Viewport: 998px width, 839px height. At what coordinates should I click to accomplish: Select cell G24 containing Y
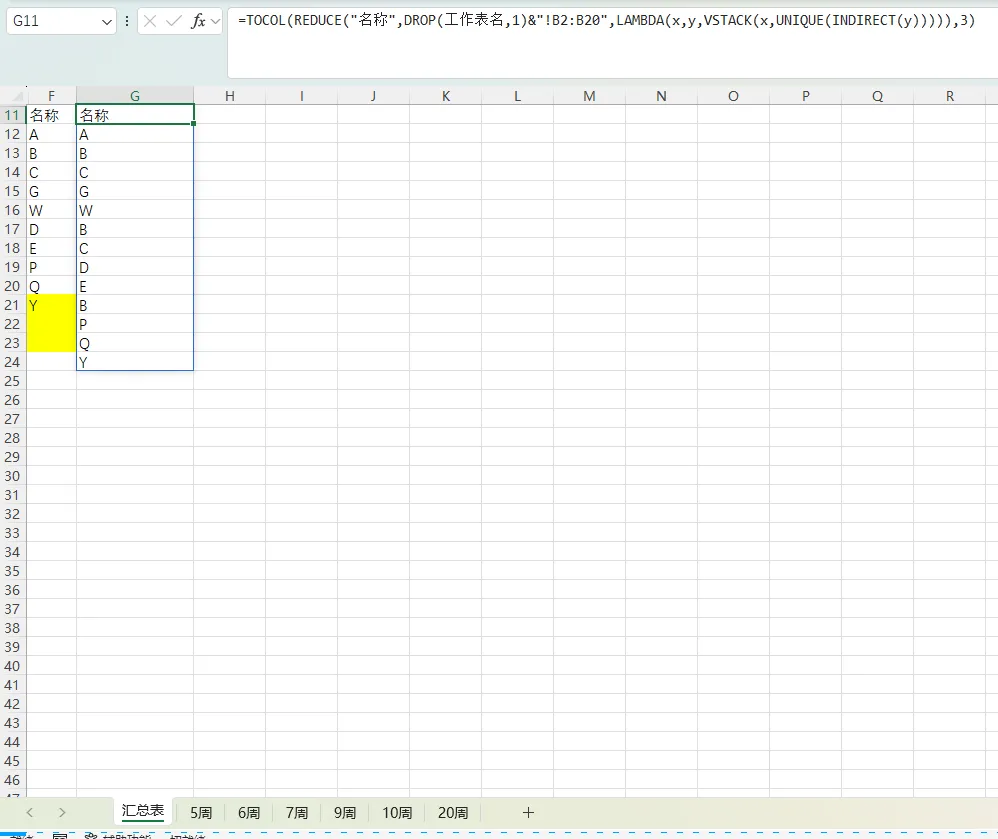(135, 362)
